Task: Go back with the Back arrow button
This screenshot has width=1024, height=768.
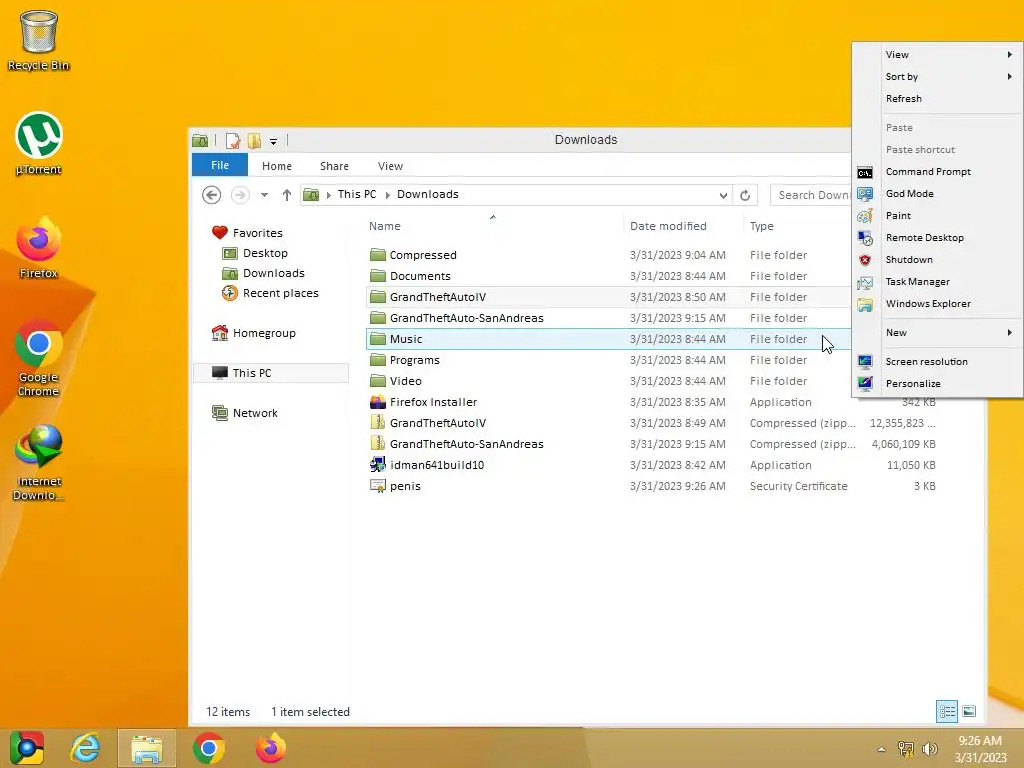Action: pyautogui.click(x=211, y=195)
